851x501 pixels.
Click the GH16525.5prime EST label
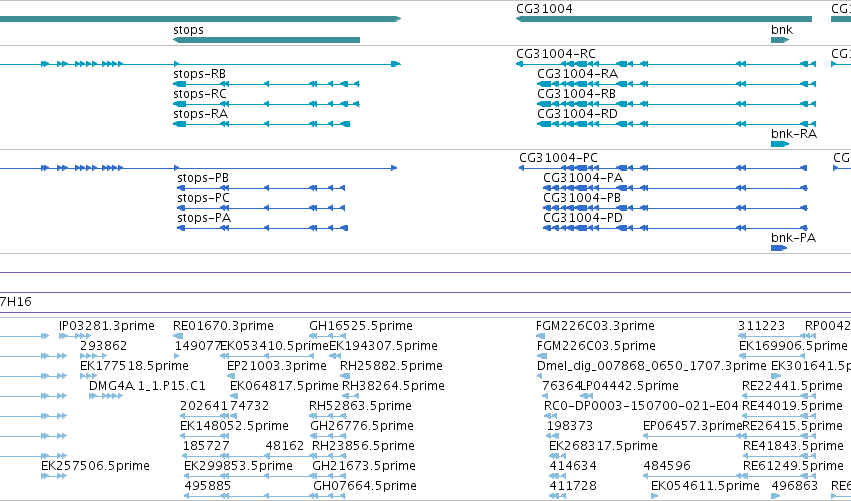click(x=361, y=326)
